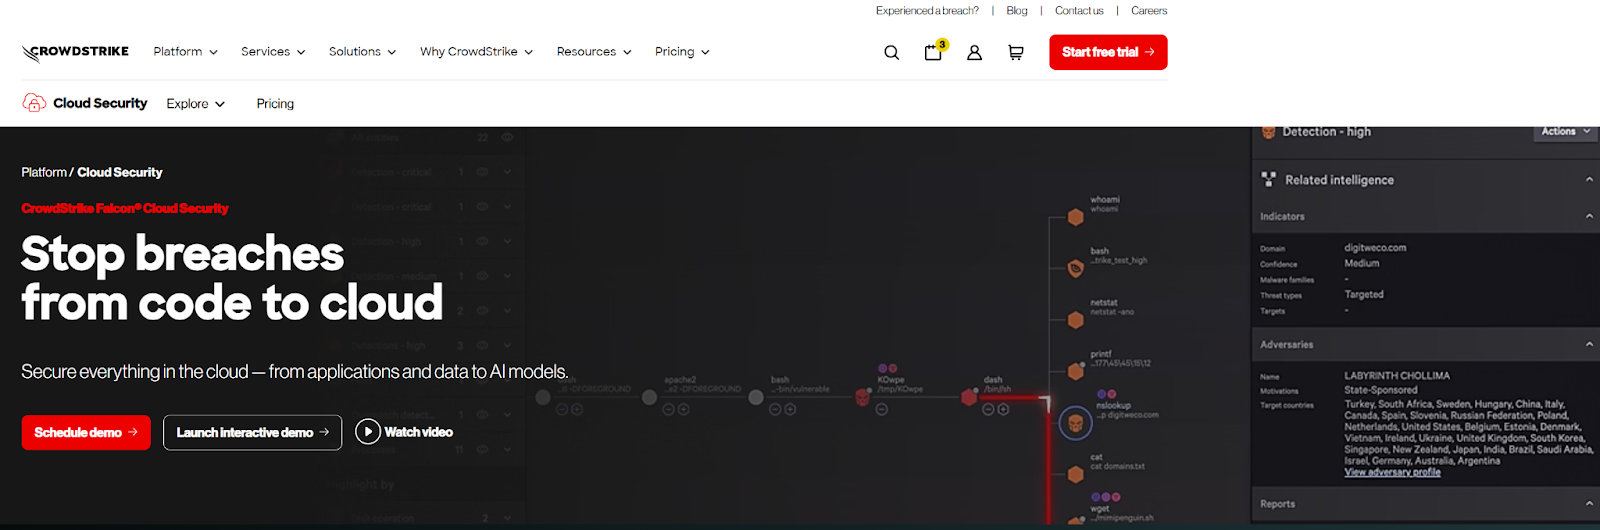Image resolution: width=1600 pixels, height=530 pixels.
Task: Open the Services menu
Action: coord(273,52)
